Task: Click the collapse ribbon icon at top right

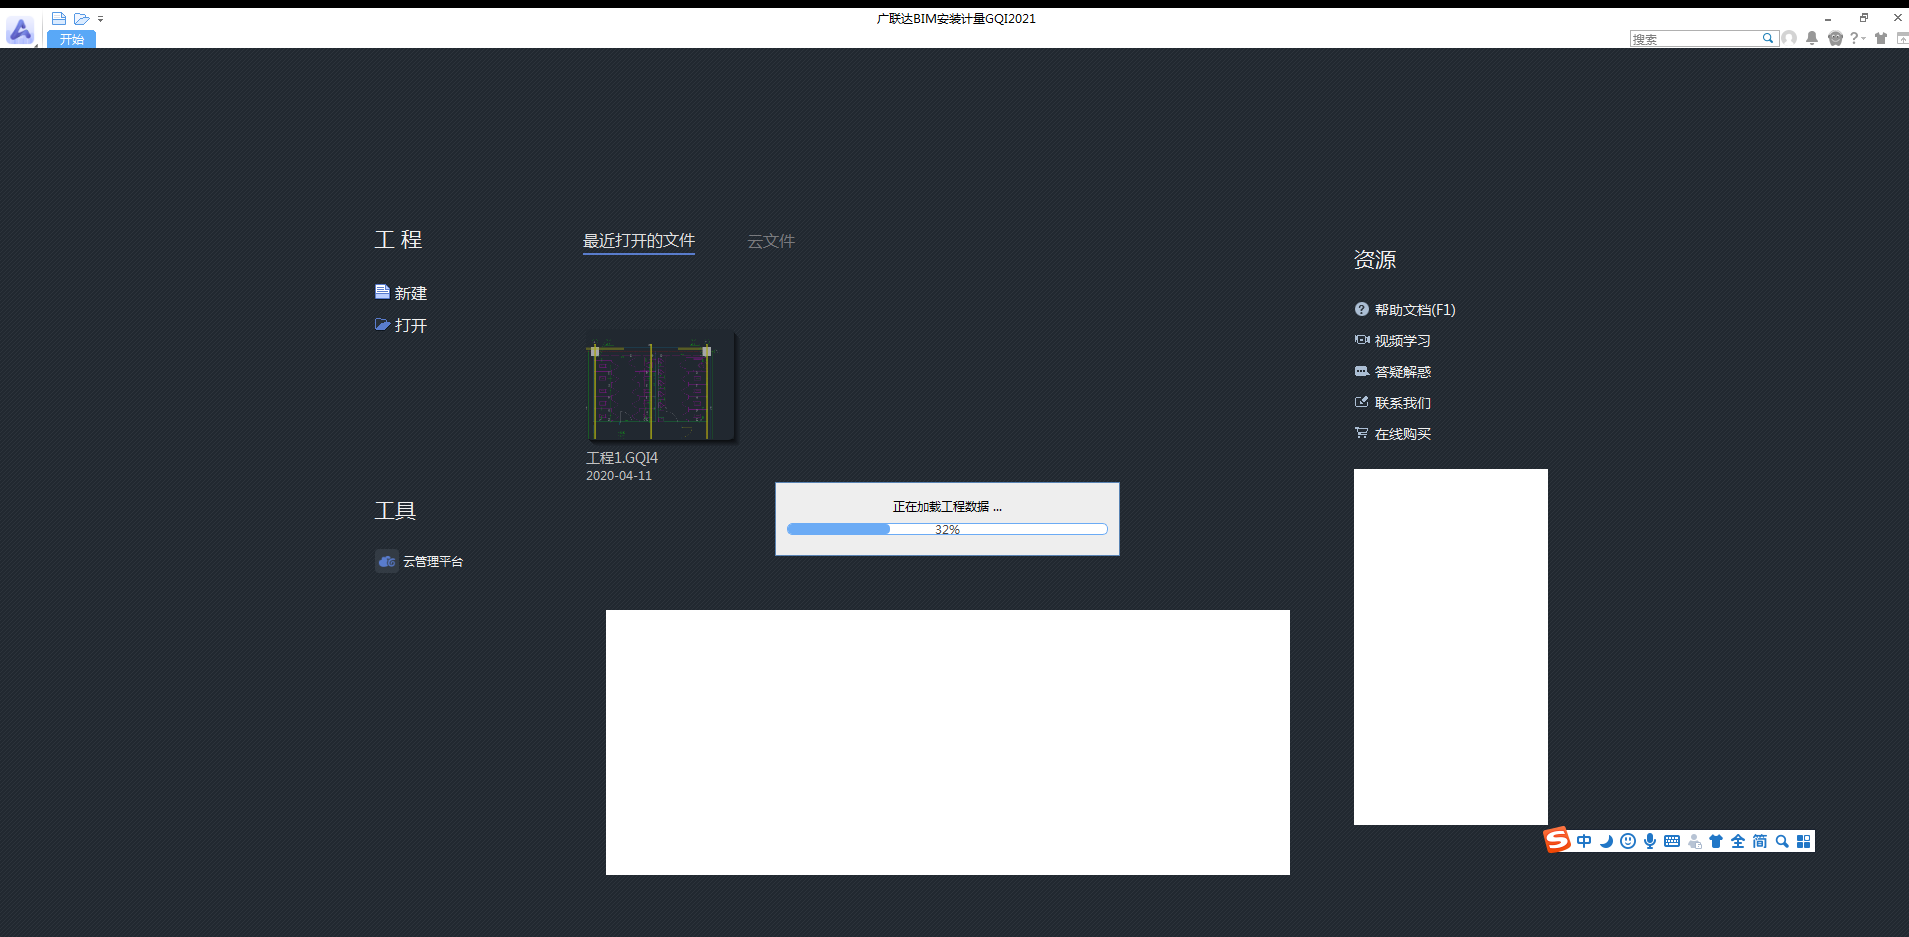Action: tap(1902, 38)
